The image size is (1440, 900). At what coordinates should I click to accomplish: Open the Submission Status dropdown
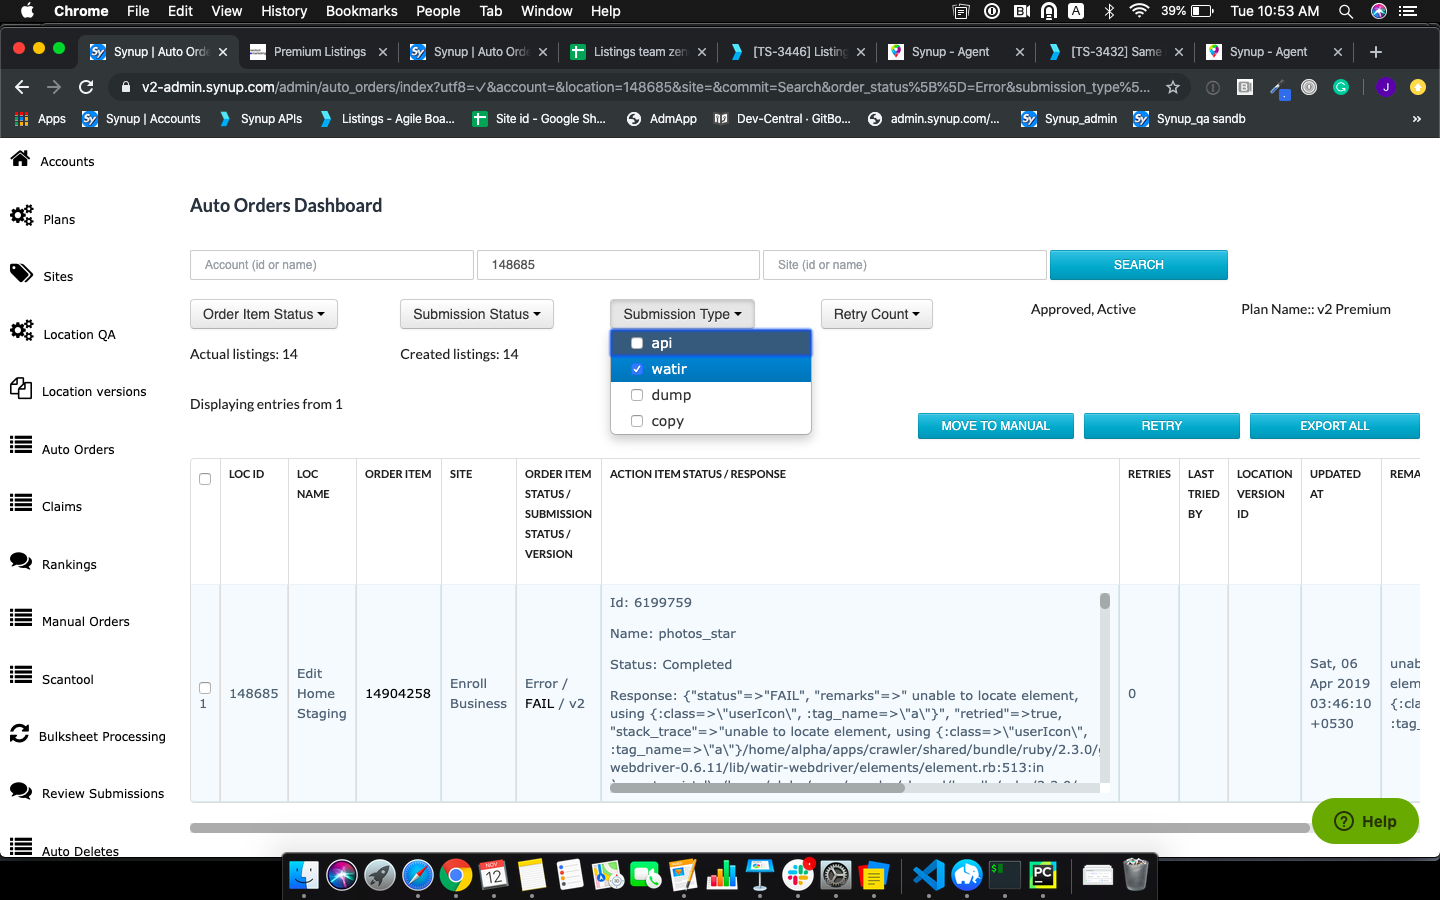(476, 314)
